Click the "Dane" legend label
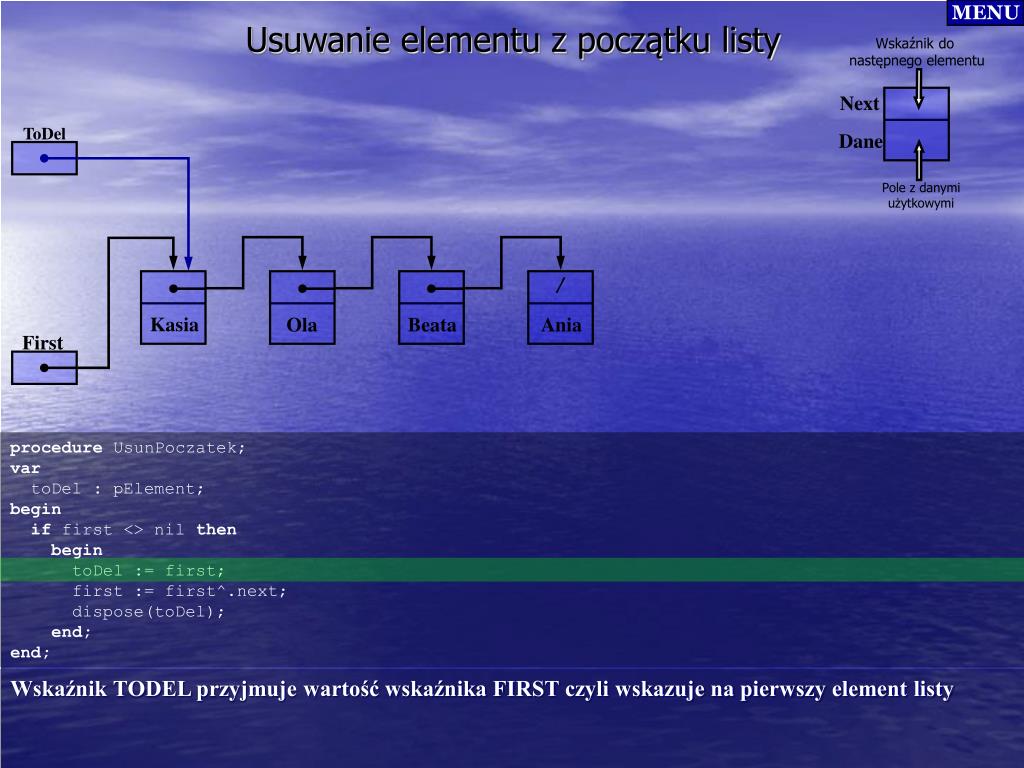This screenshot has width=1024, height=768. 861,141
